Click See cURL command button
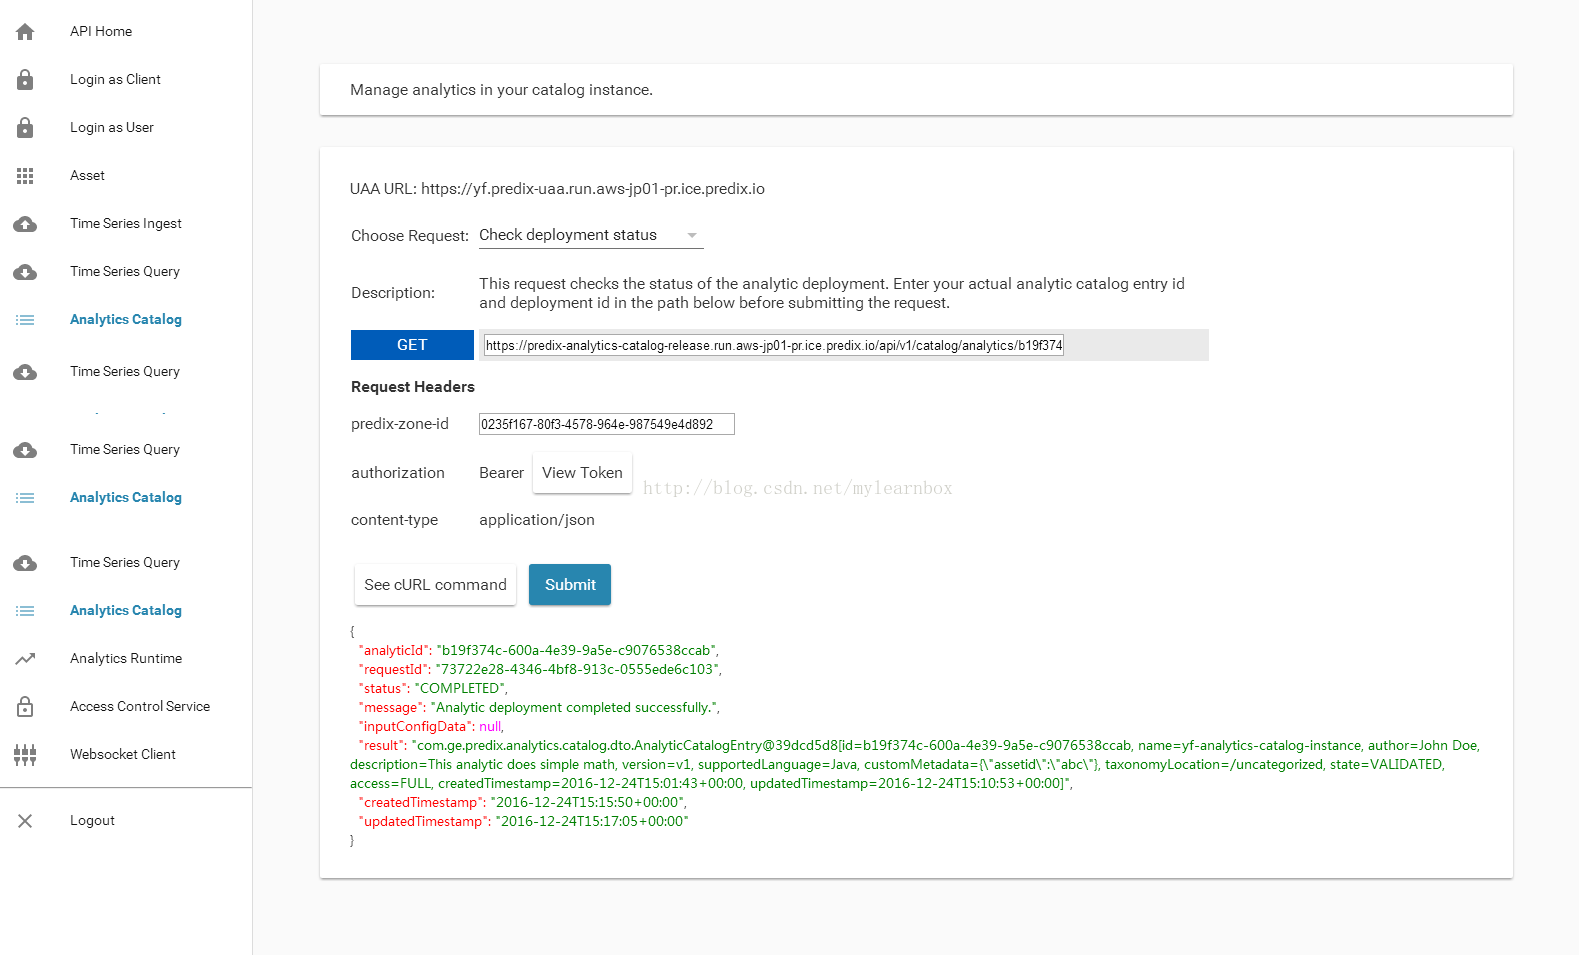 (x=435, y=585)
